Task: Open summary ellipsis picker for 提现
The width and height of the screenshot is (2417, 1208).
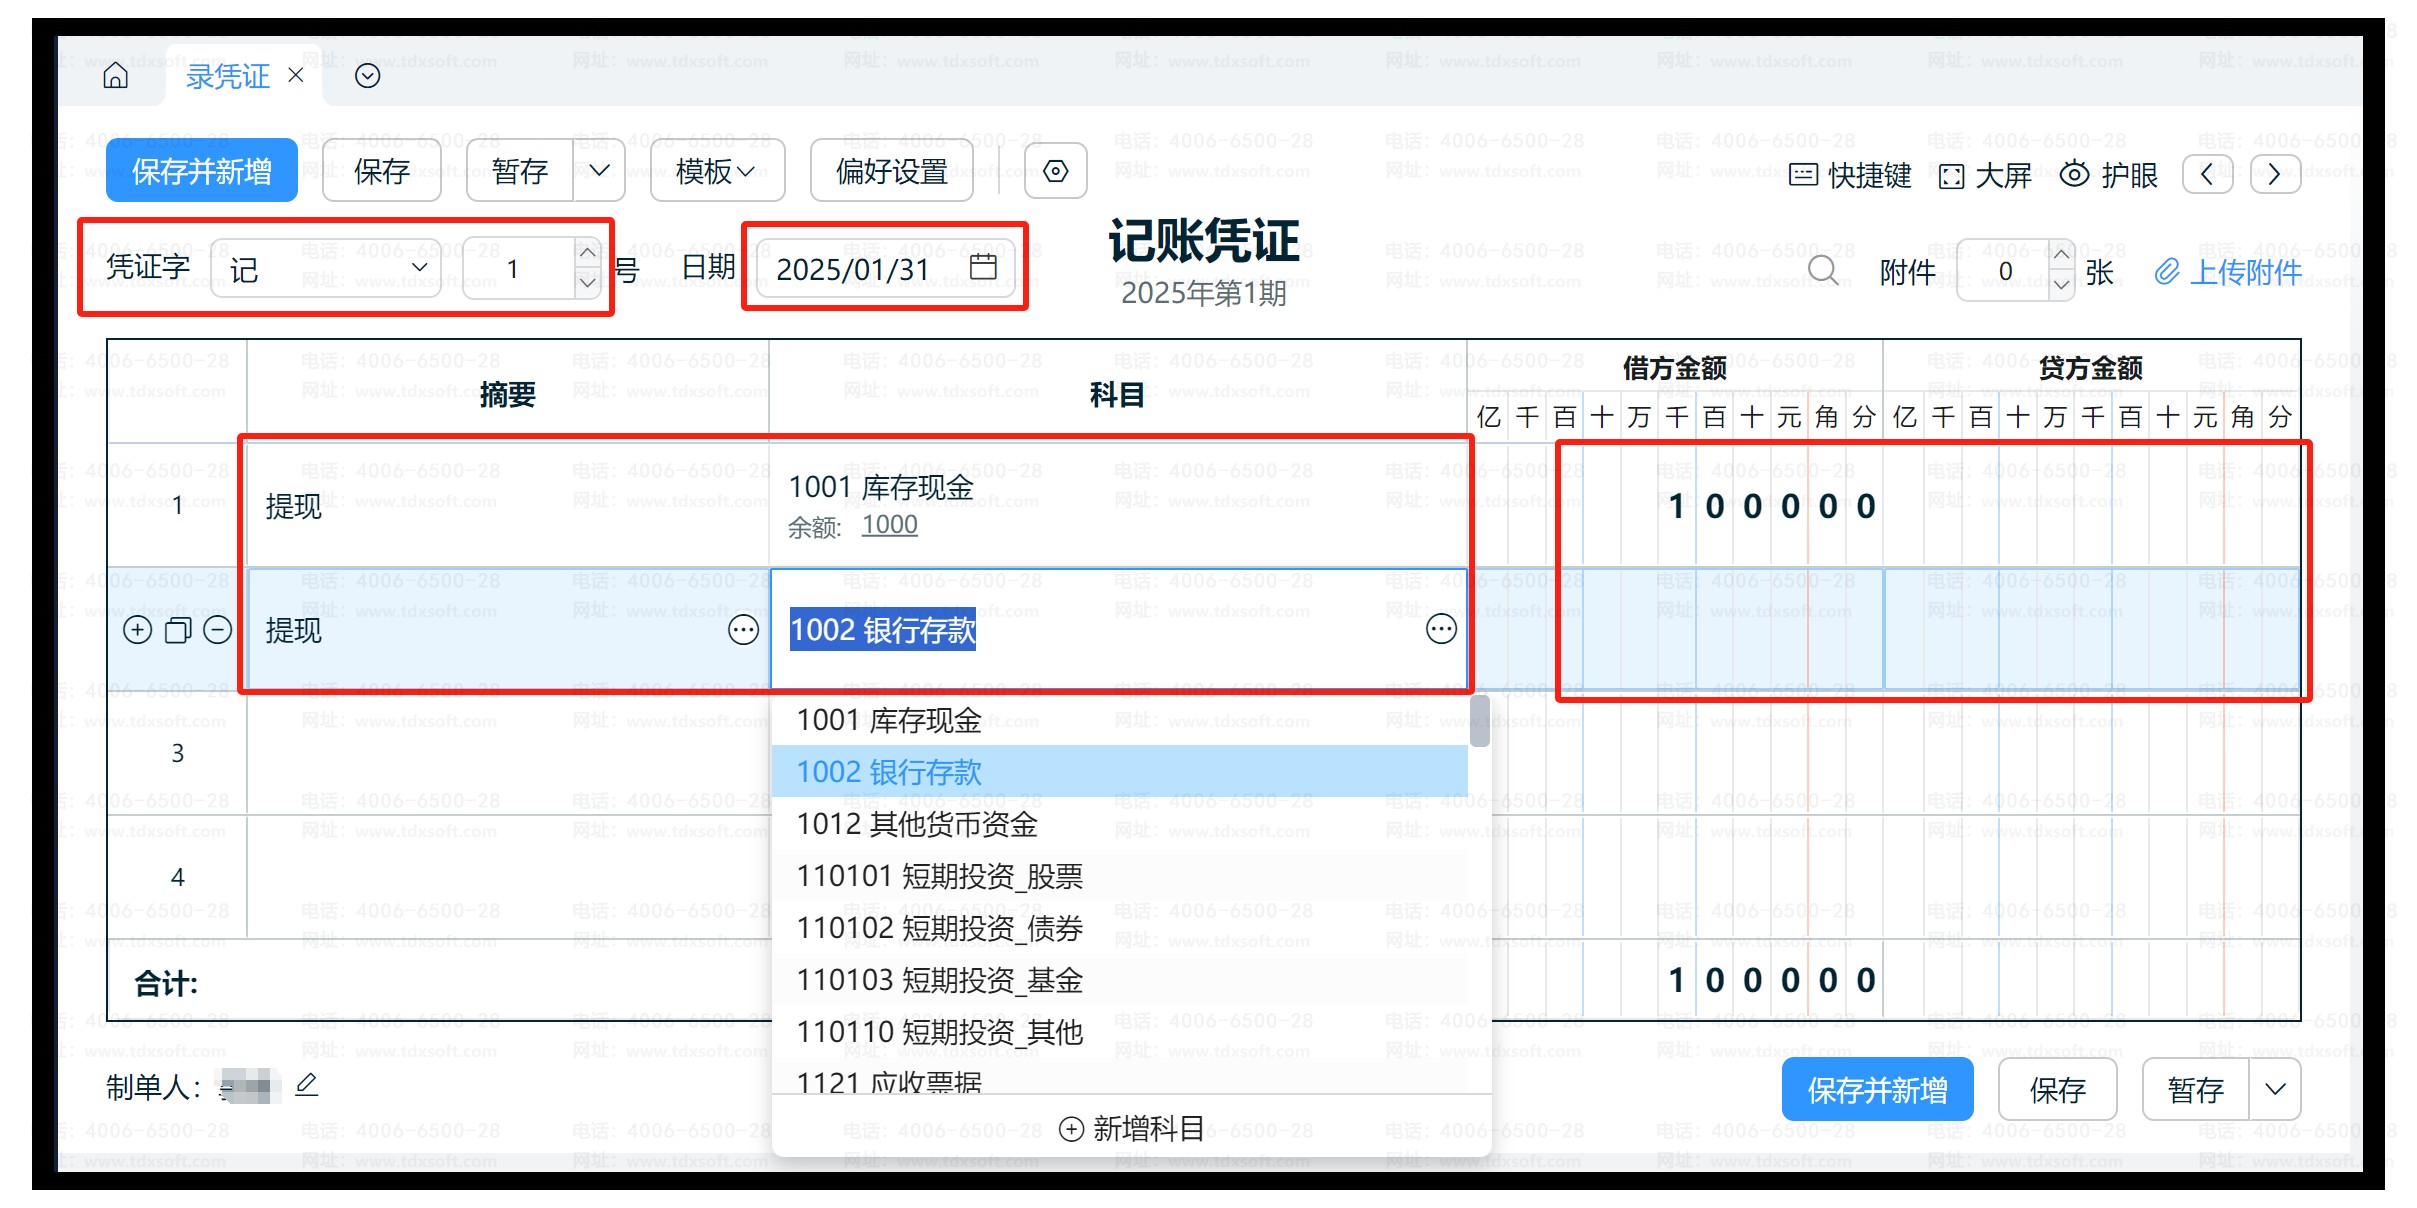Action: 743,630
